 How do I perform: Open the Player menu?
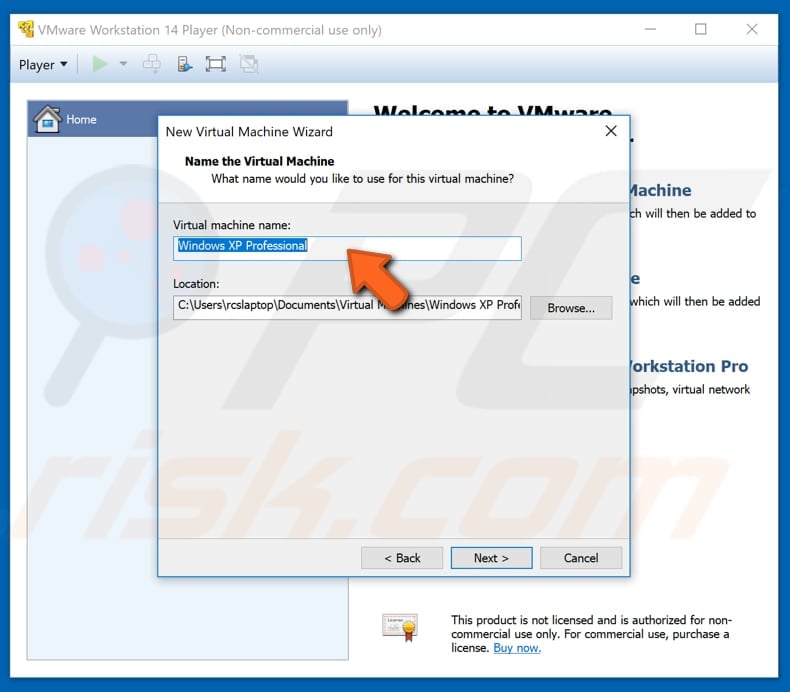point(43,65)
